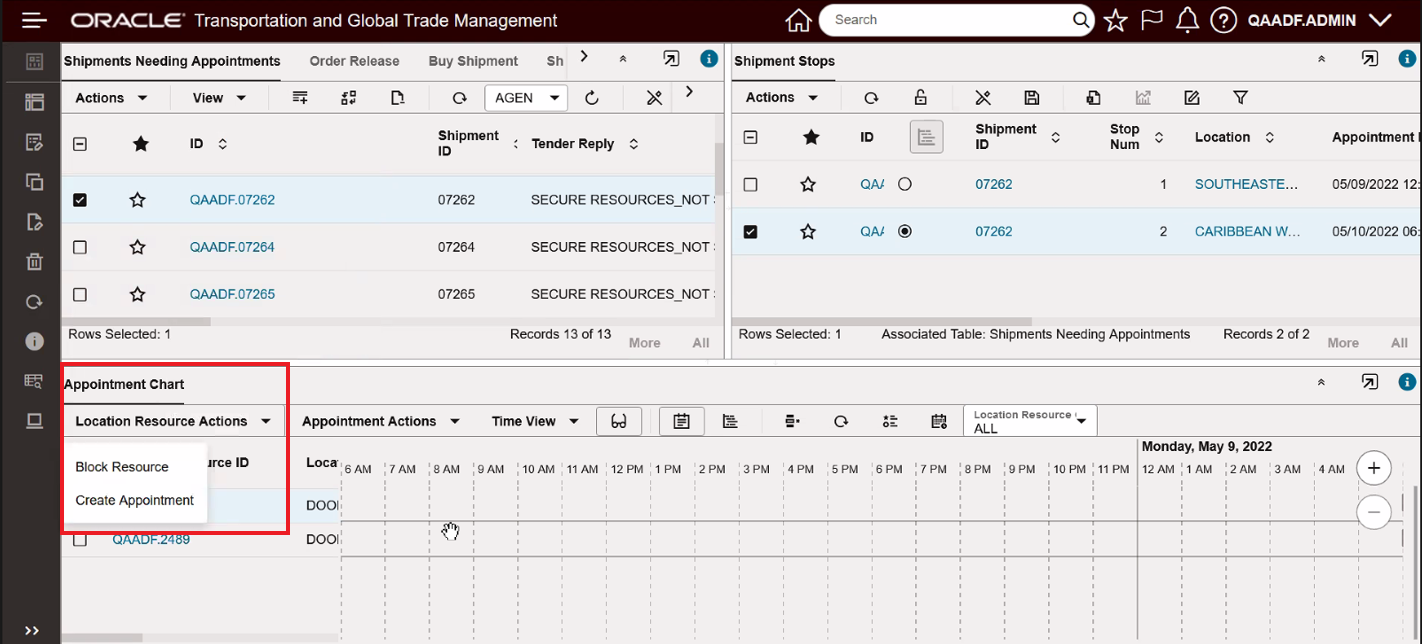Click the Refresh icon in Shipments Needing Appointments toolbar

459,97
